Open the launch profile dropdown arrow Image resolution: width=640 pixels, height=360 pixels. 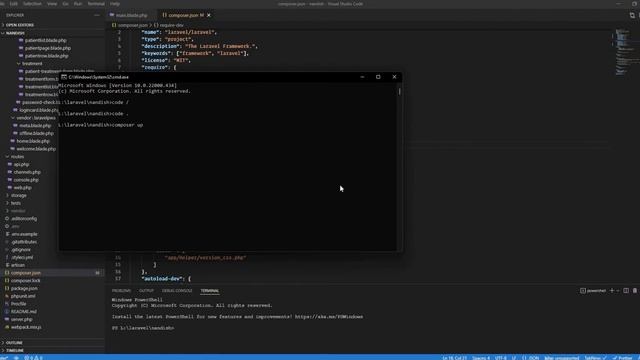[x=618, y=291]
